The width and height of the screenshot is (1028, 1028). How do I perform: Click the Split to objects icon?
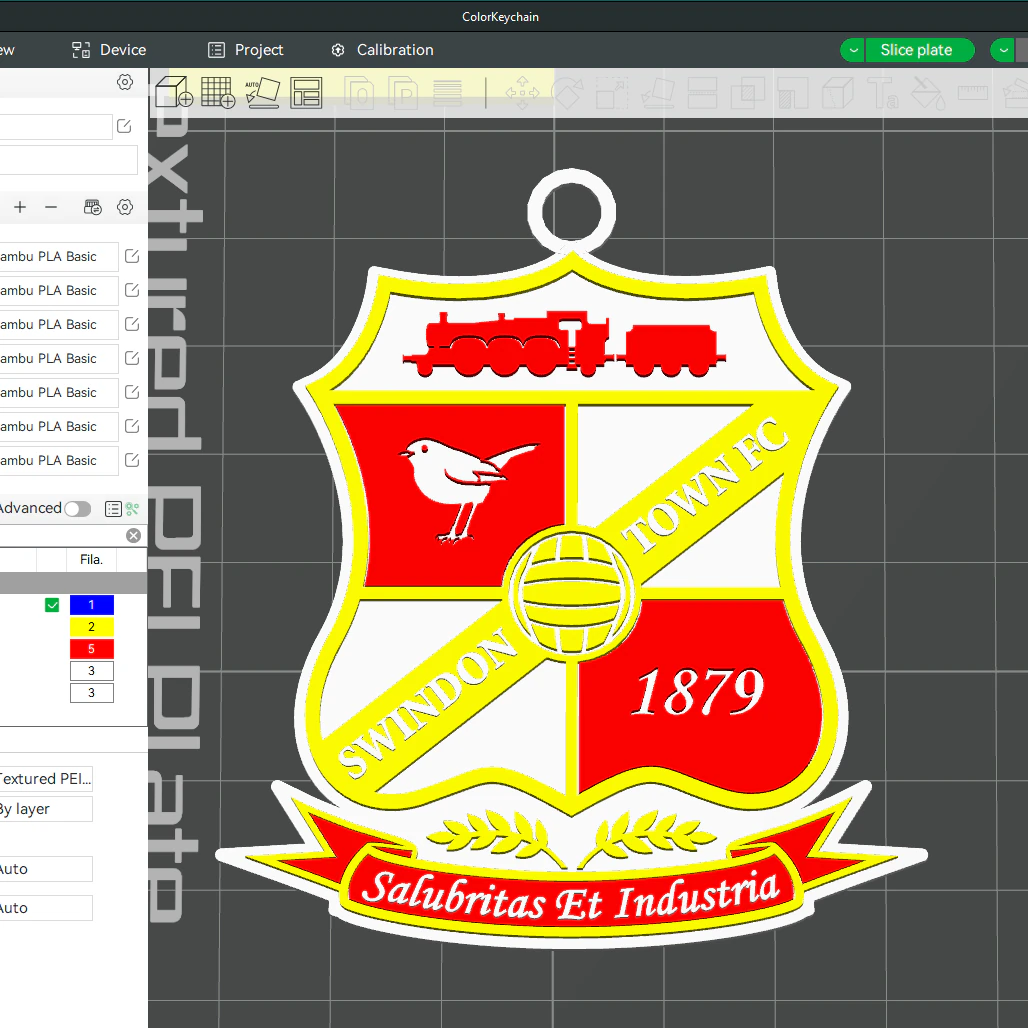(359, 93)
